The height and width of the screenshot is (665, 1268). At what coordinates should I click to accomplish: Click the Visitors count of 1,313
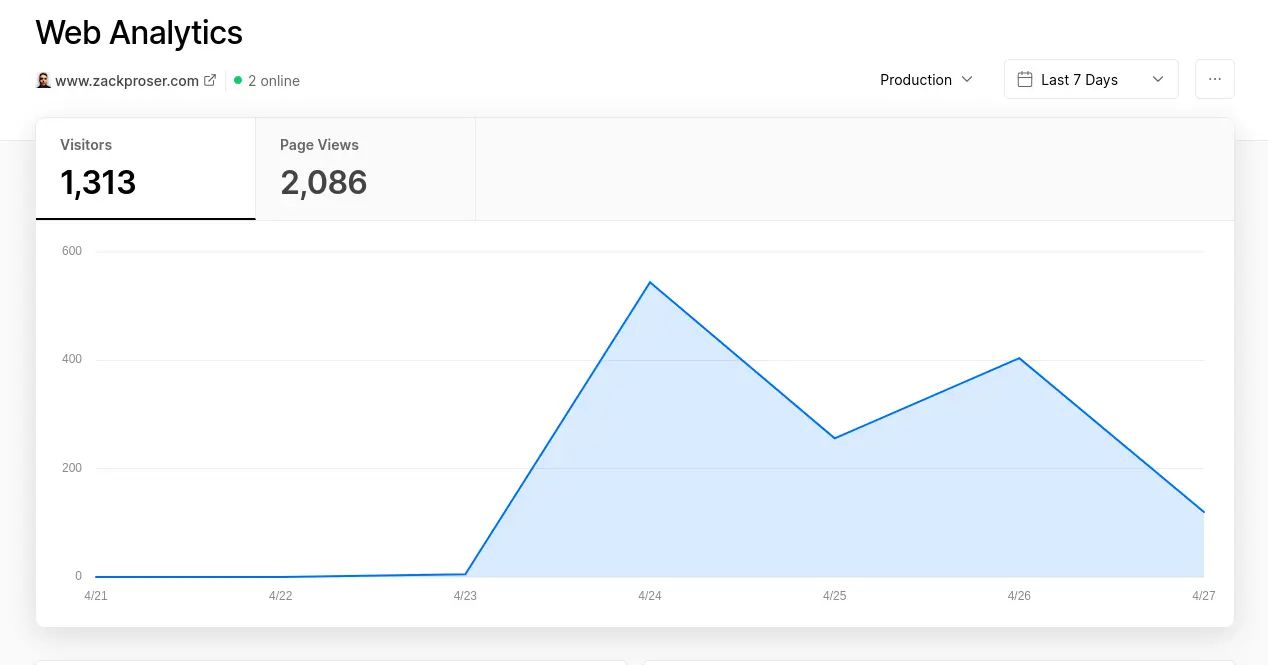[x=99, y=182]
